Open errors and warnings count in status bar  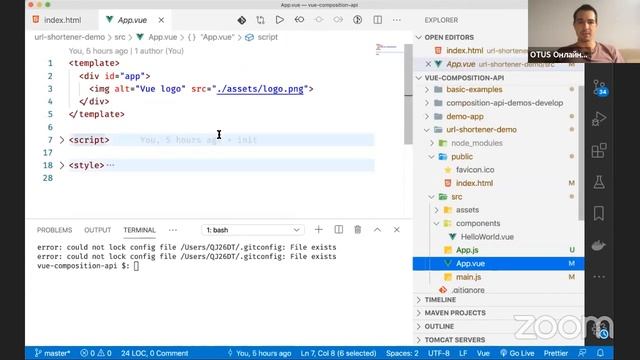(x=96, y=353)
